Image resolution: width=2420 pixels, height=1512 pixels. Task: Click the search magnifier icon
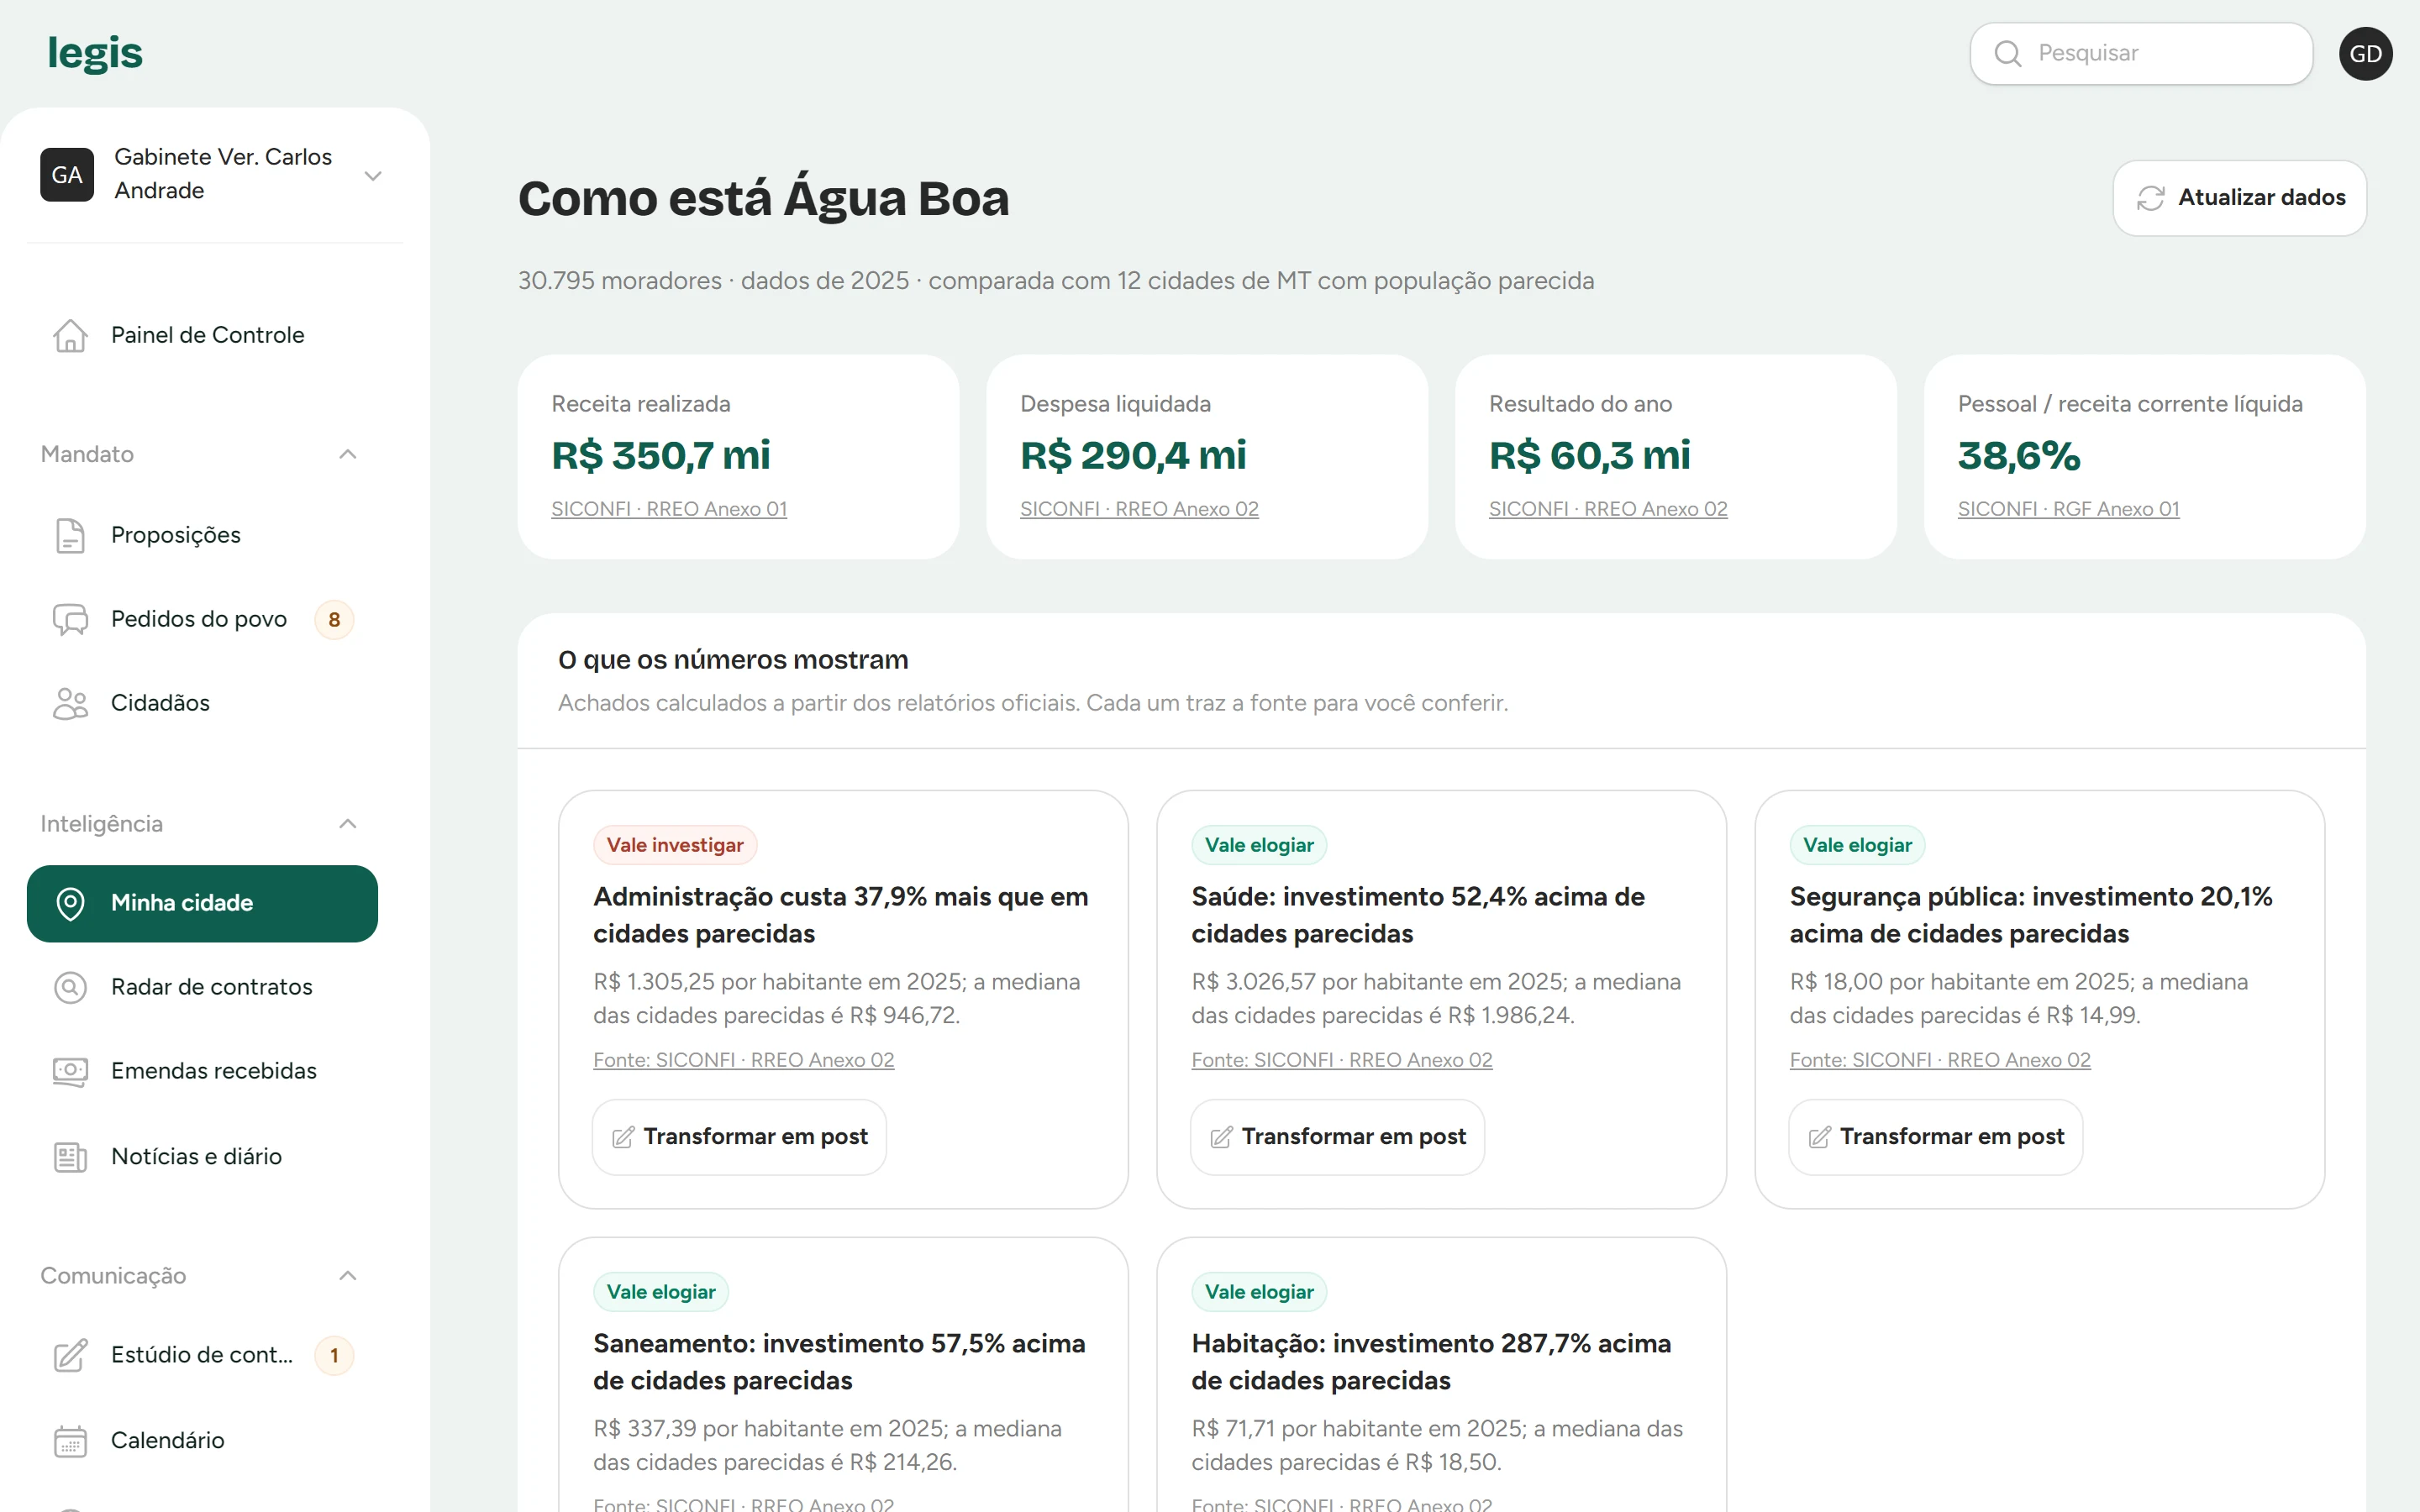tap(2007, 53)
